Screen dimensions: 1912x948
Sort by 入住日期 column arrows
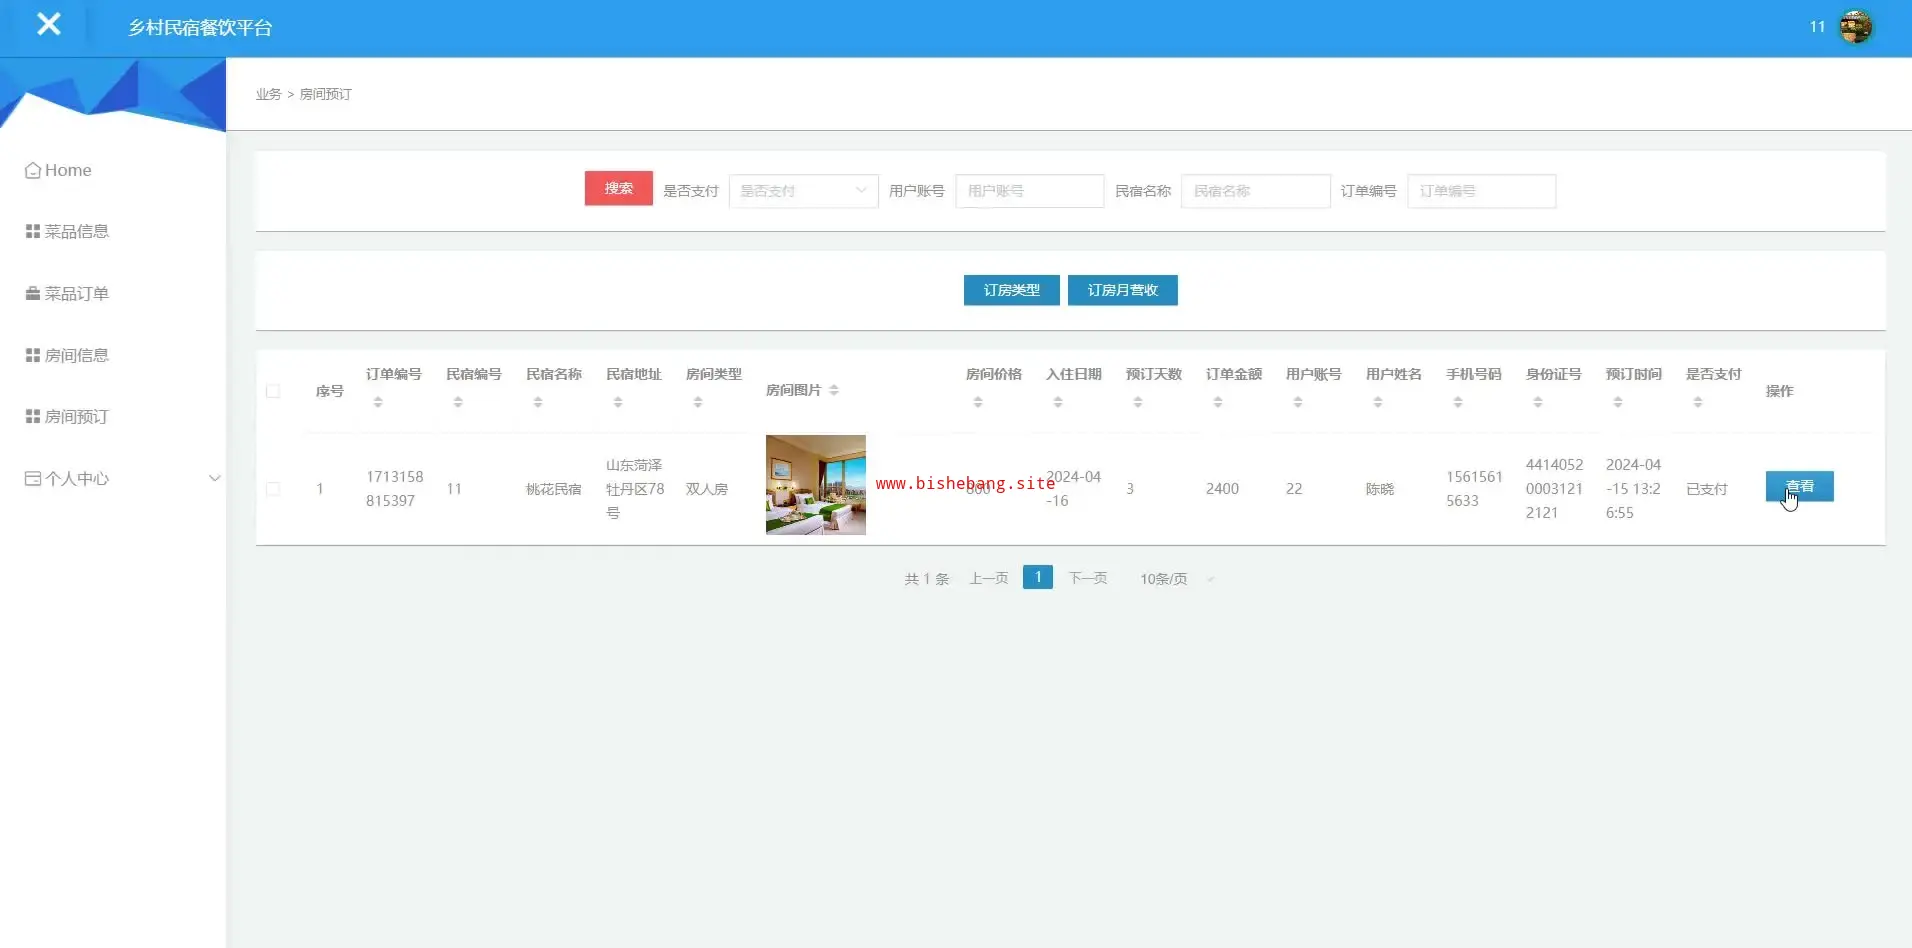click(1058, 402)
